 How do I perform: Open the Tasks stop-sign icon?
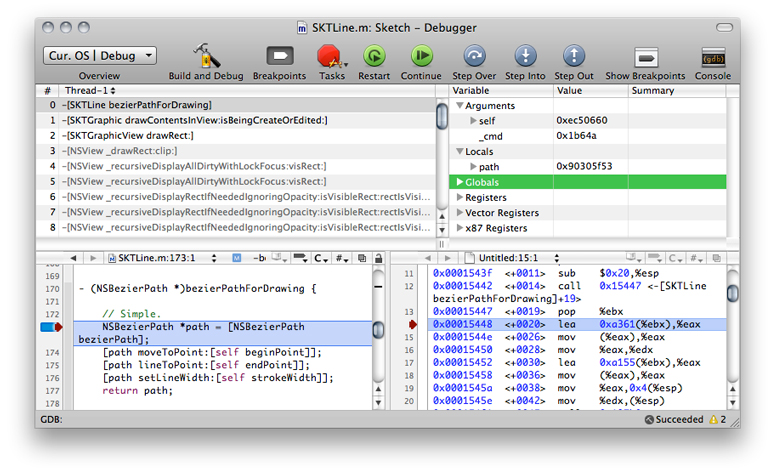330,56
